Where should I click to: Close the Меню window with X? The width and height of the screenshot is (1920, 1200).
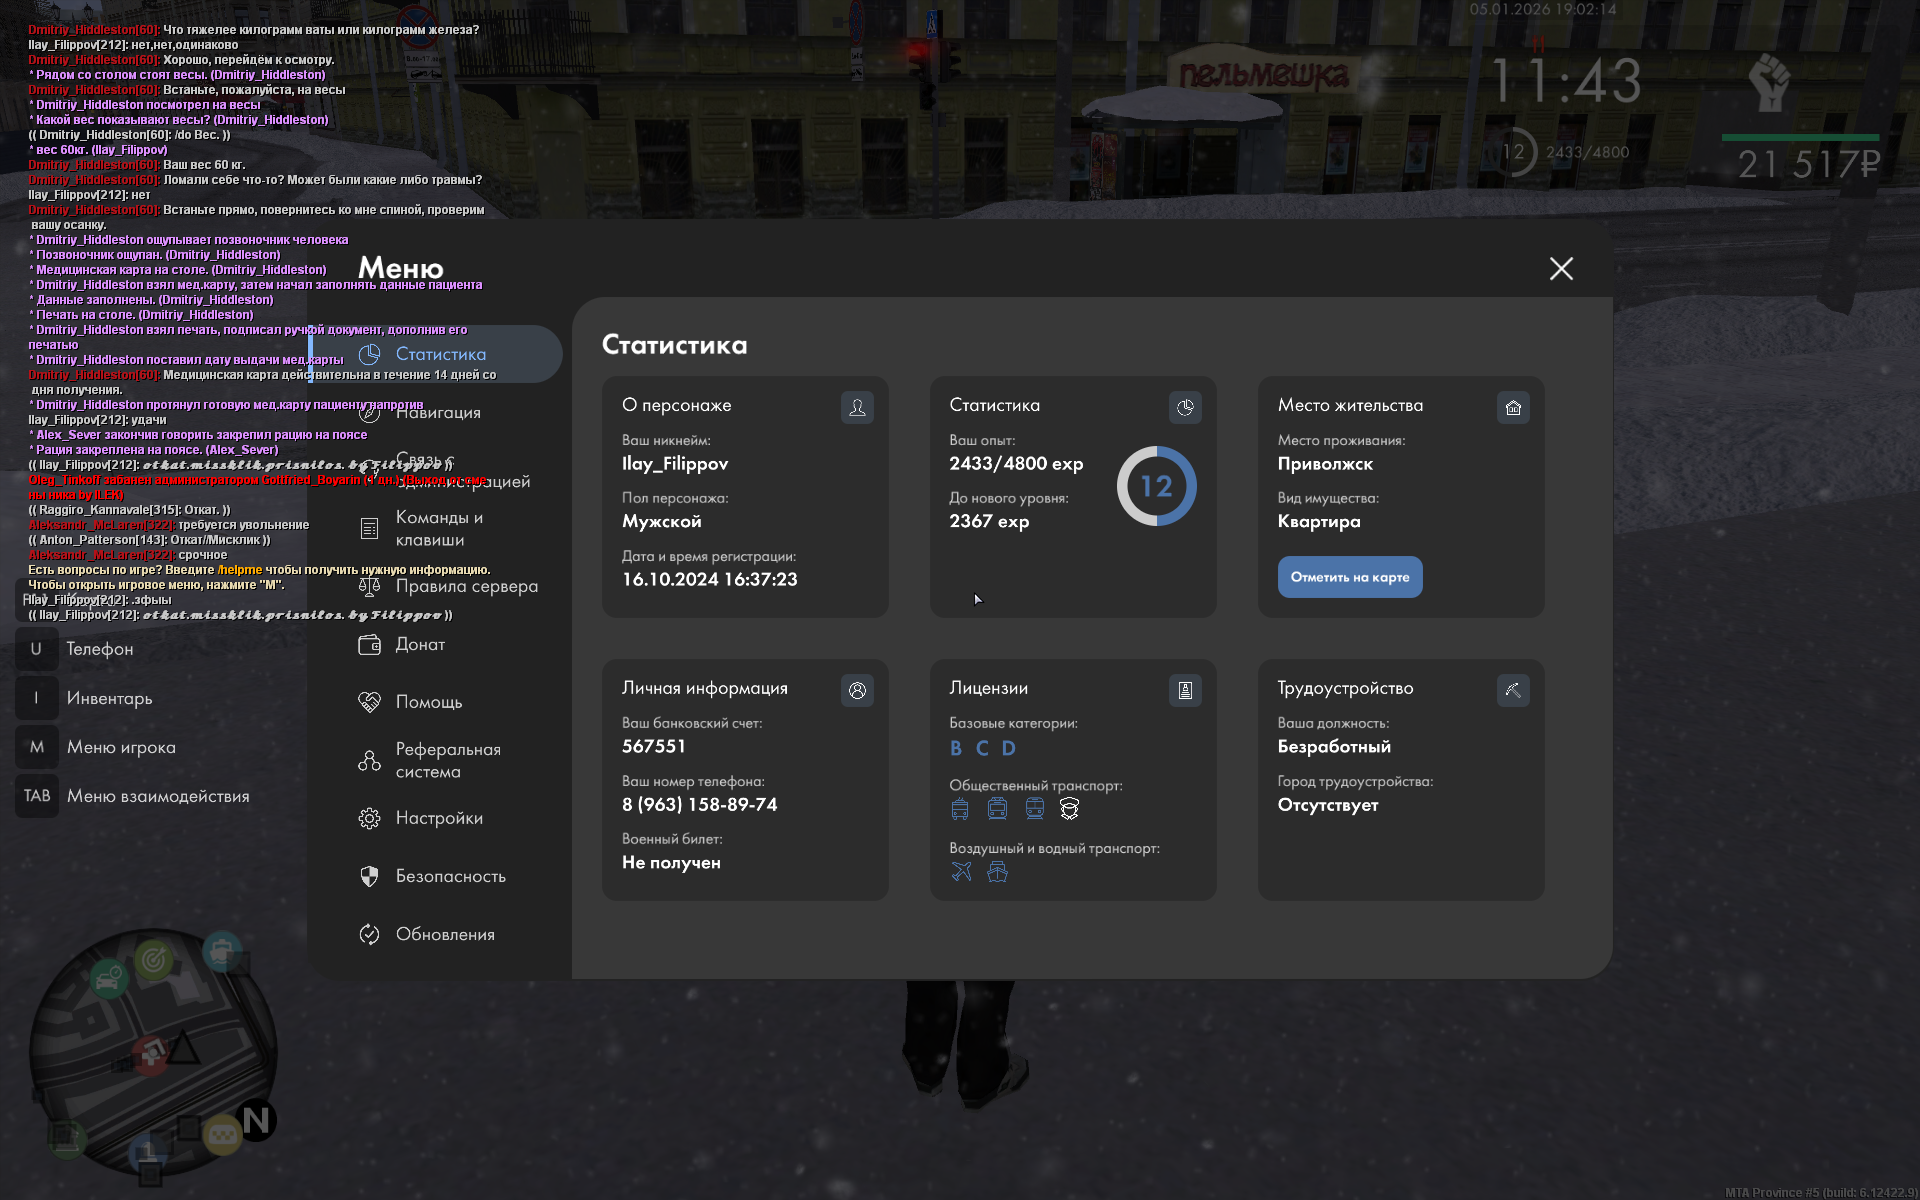(1561, 268)
